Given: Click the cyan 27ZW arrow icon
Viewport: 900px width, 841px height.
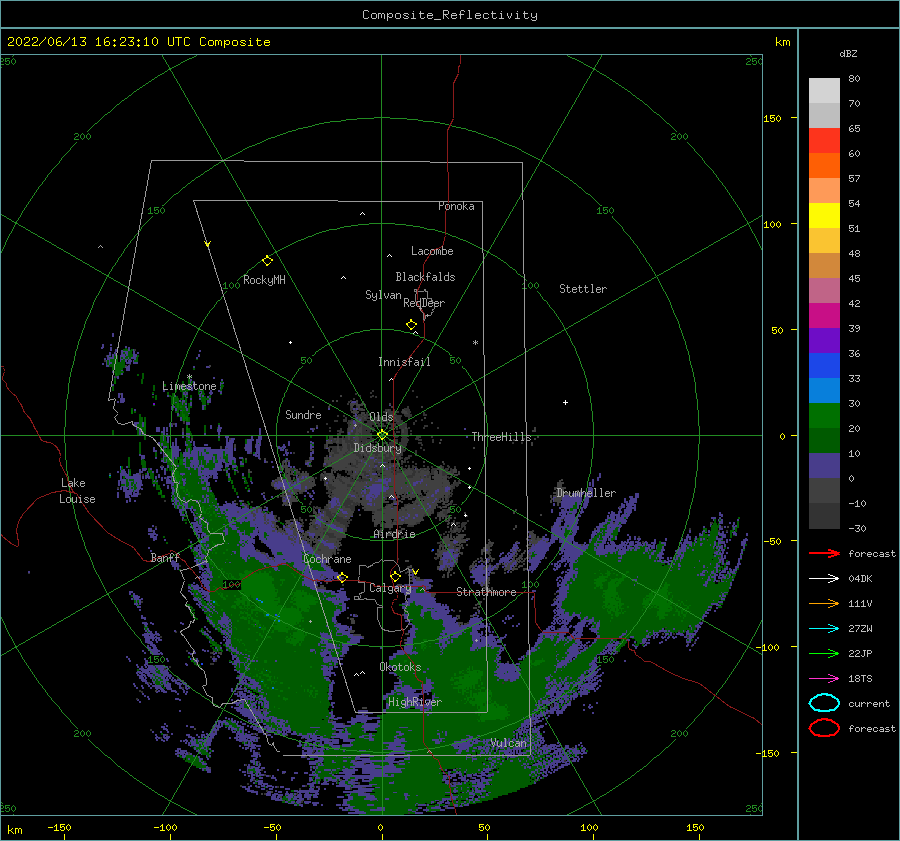Looking at the screenshot, I should tap(824, 629).
